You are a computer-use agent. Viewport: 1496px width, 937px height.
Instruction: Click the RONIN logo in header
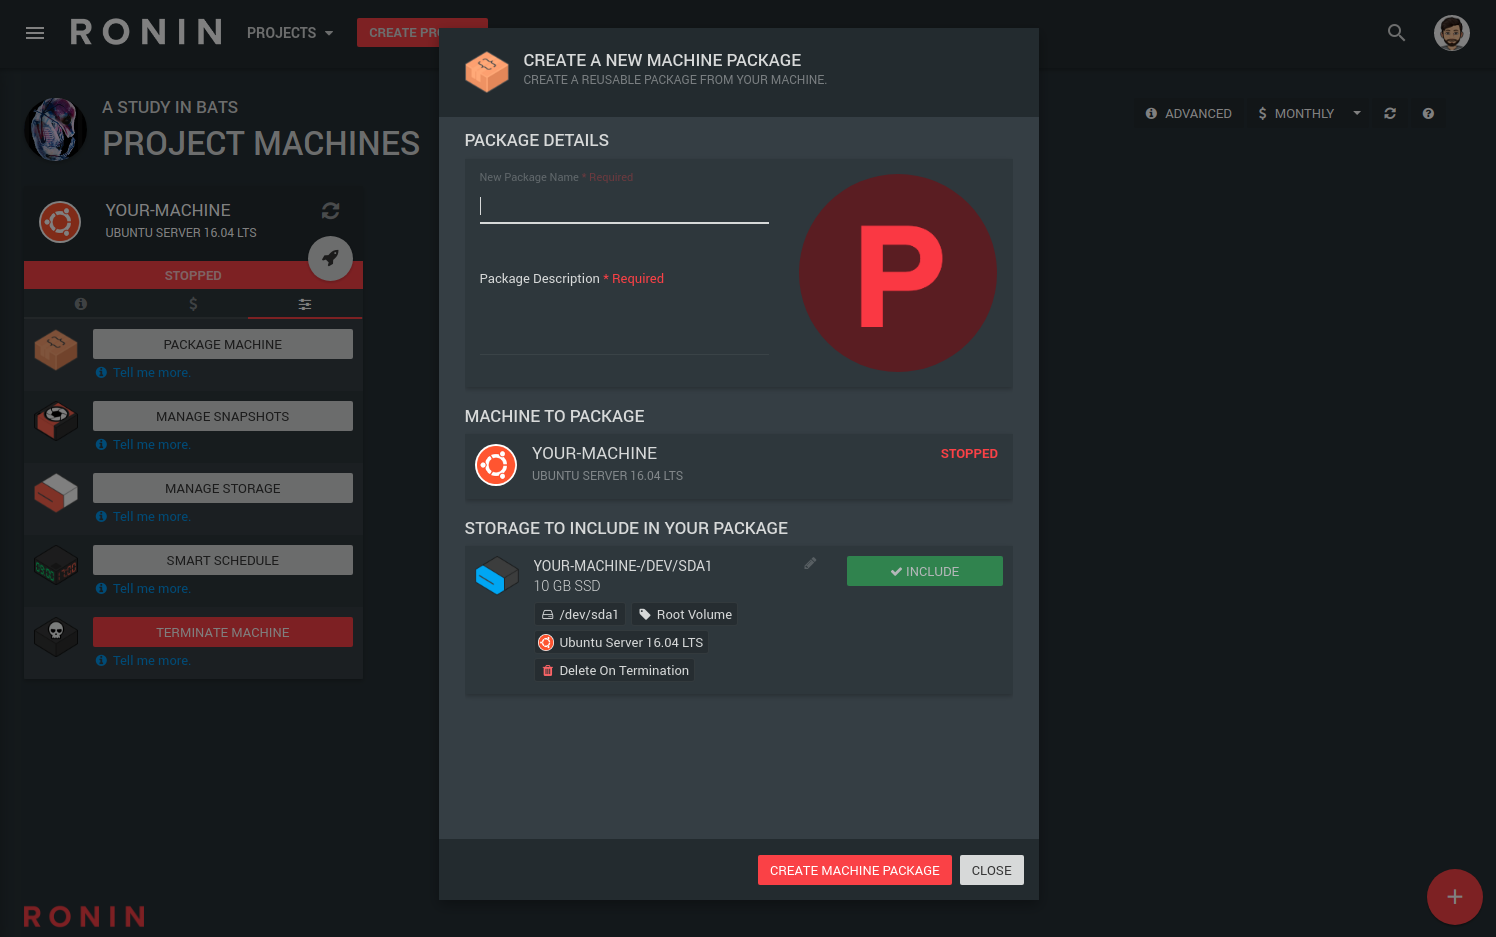pyautogui.click(x=146, y=32)
